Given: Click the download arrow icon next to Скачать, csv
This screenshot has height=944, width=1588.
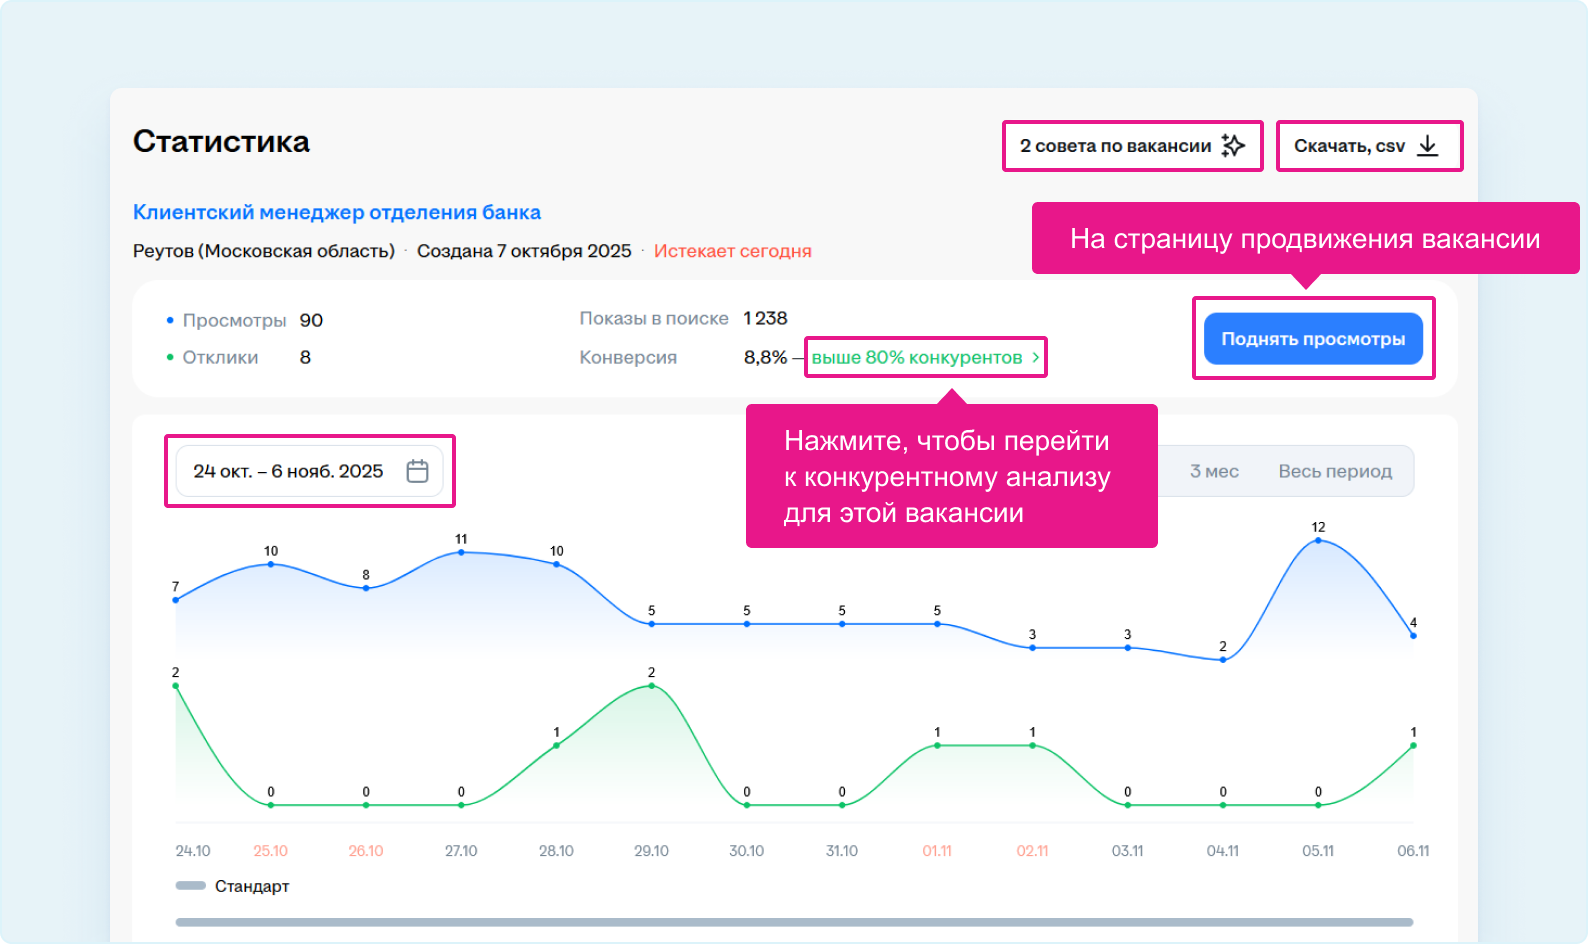Looking at the screenshot, I should click(1428, 146).
